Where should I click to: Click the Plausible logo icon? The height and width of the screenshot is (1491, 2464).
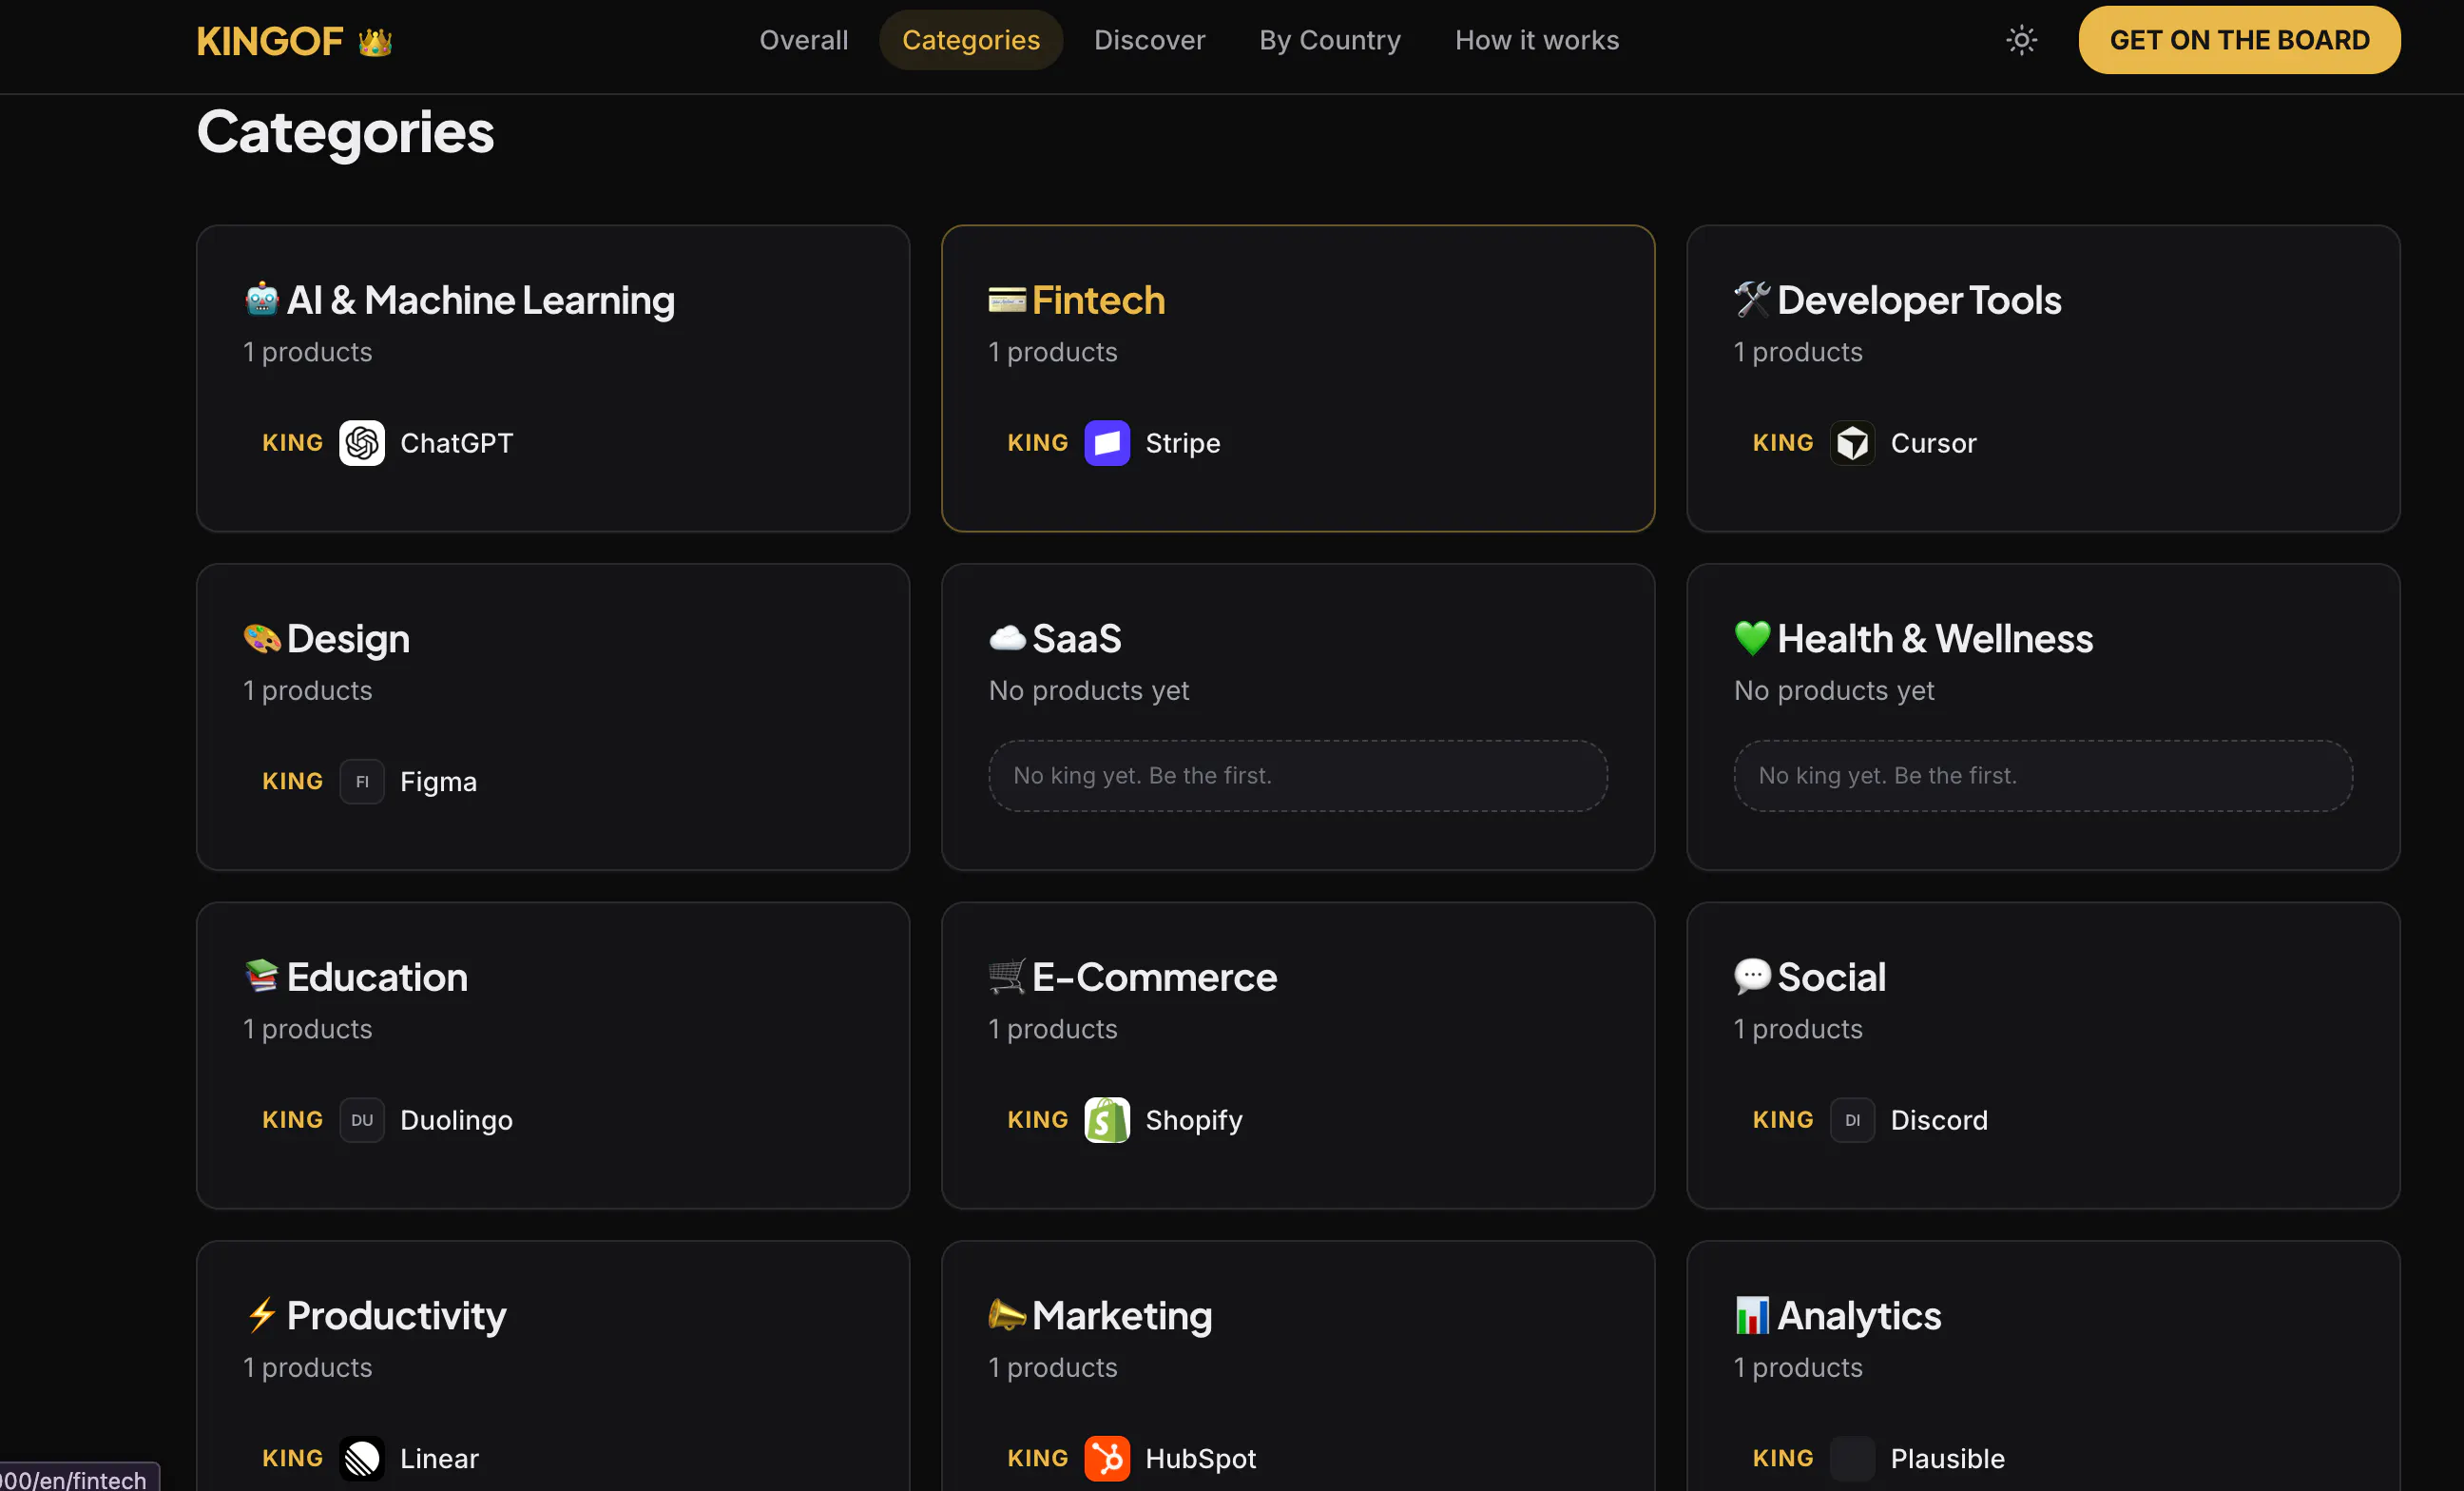[x=1852, y=1459]
